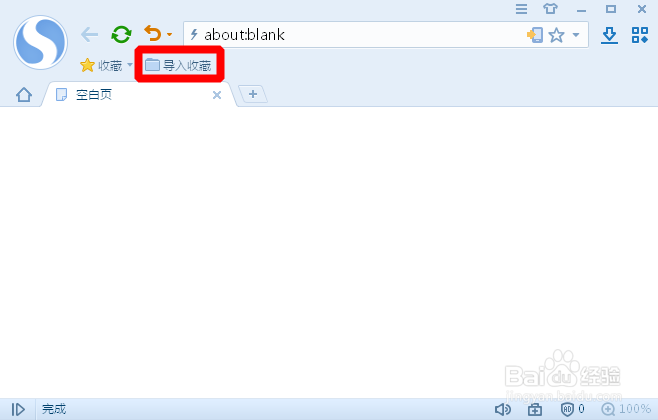The height and width of the screenshot is (420, 658).
Task: Bookmark page with the star outline icon
Action: [556, 35]
